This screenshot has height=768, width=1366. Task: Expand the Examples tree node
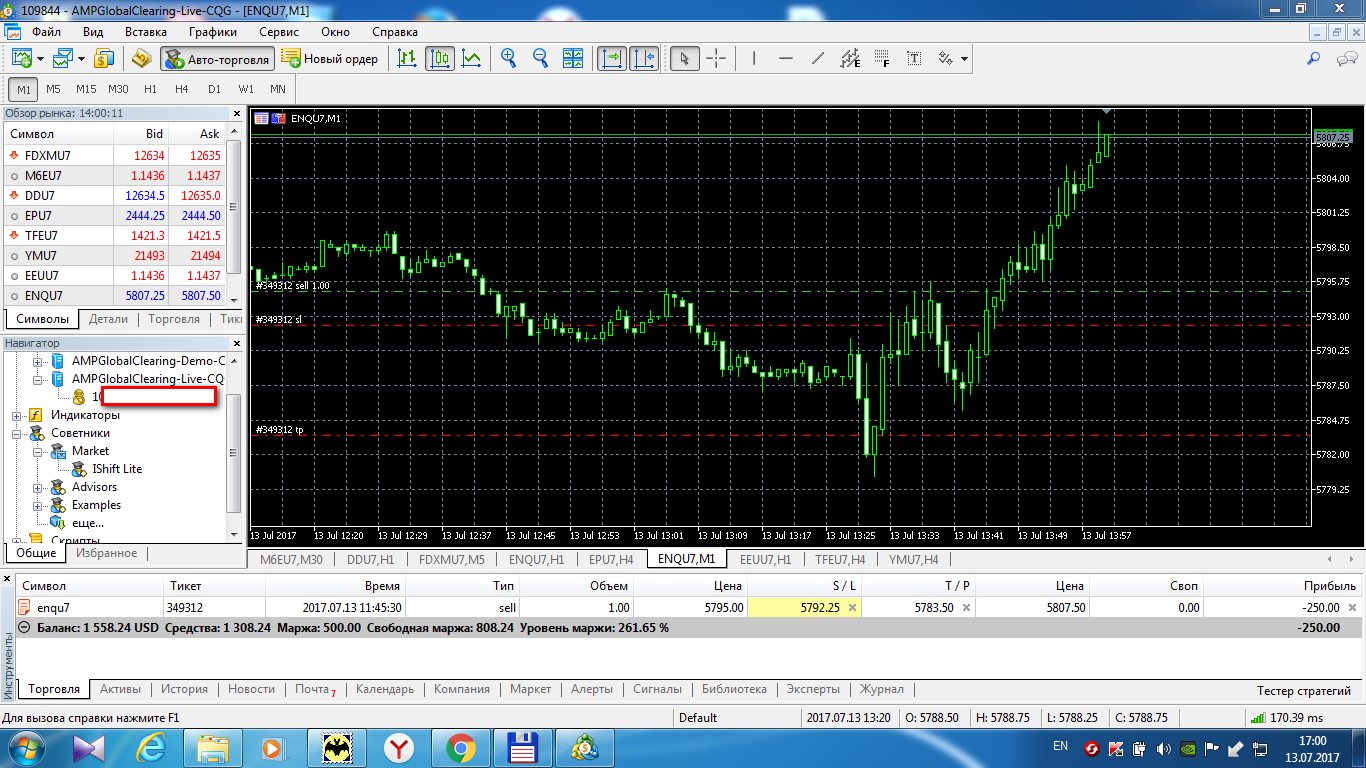(39, 505)
